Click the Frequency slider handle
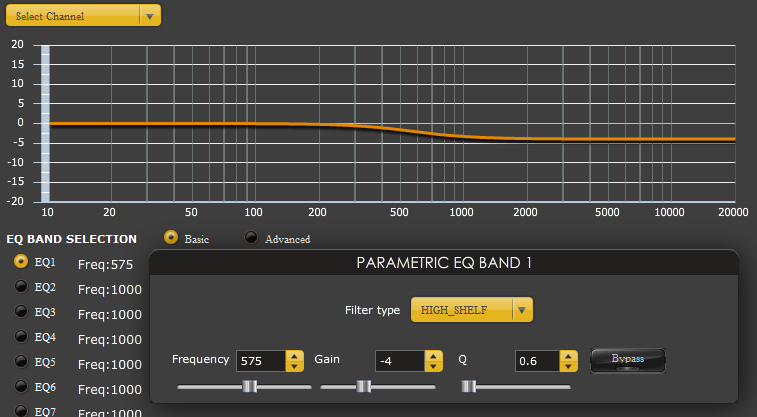 [250, 387]
